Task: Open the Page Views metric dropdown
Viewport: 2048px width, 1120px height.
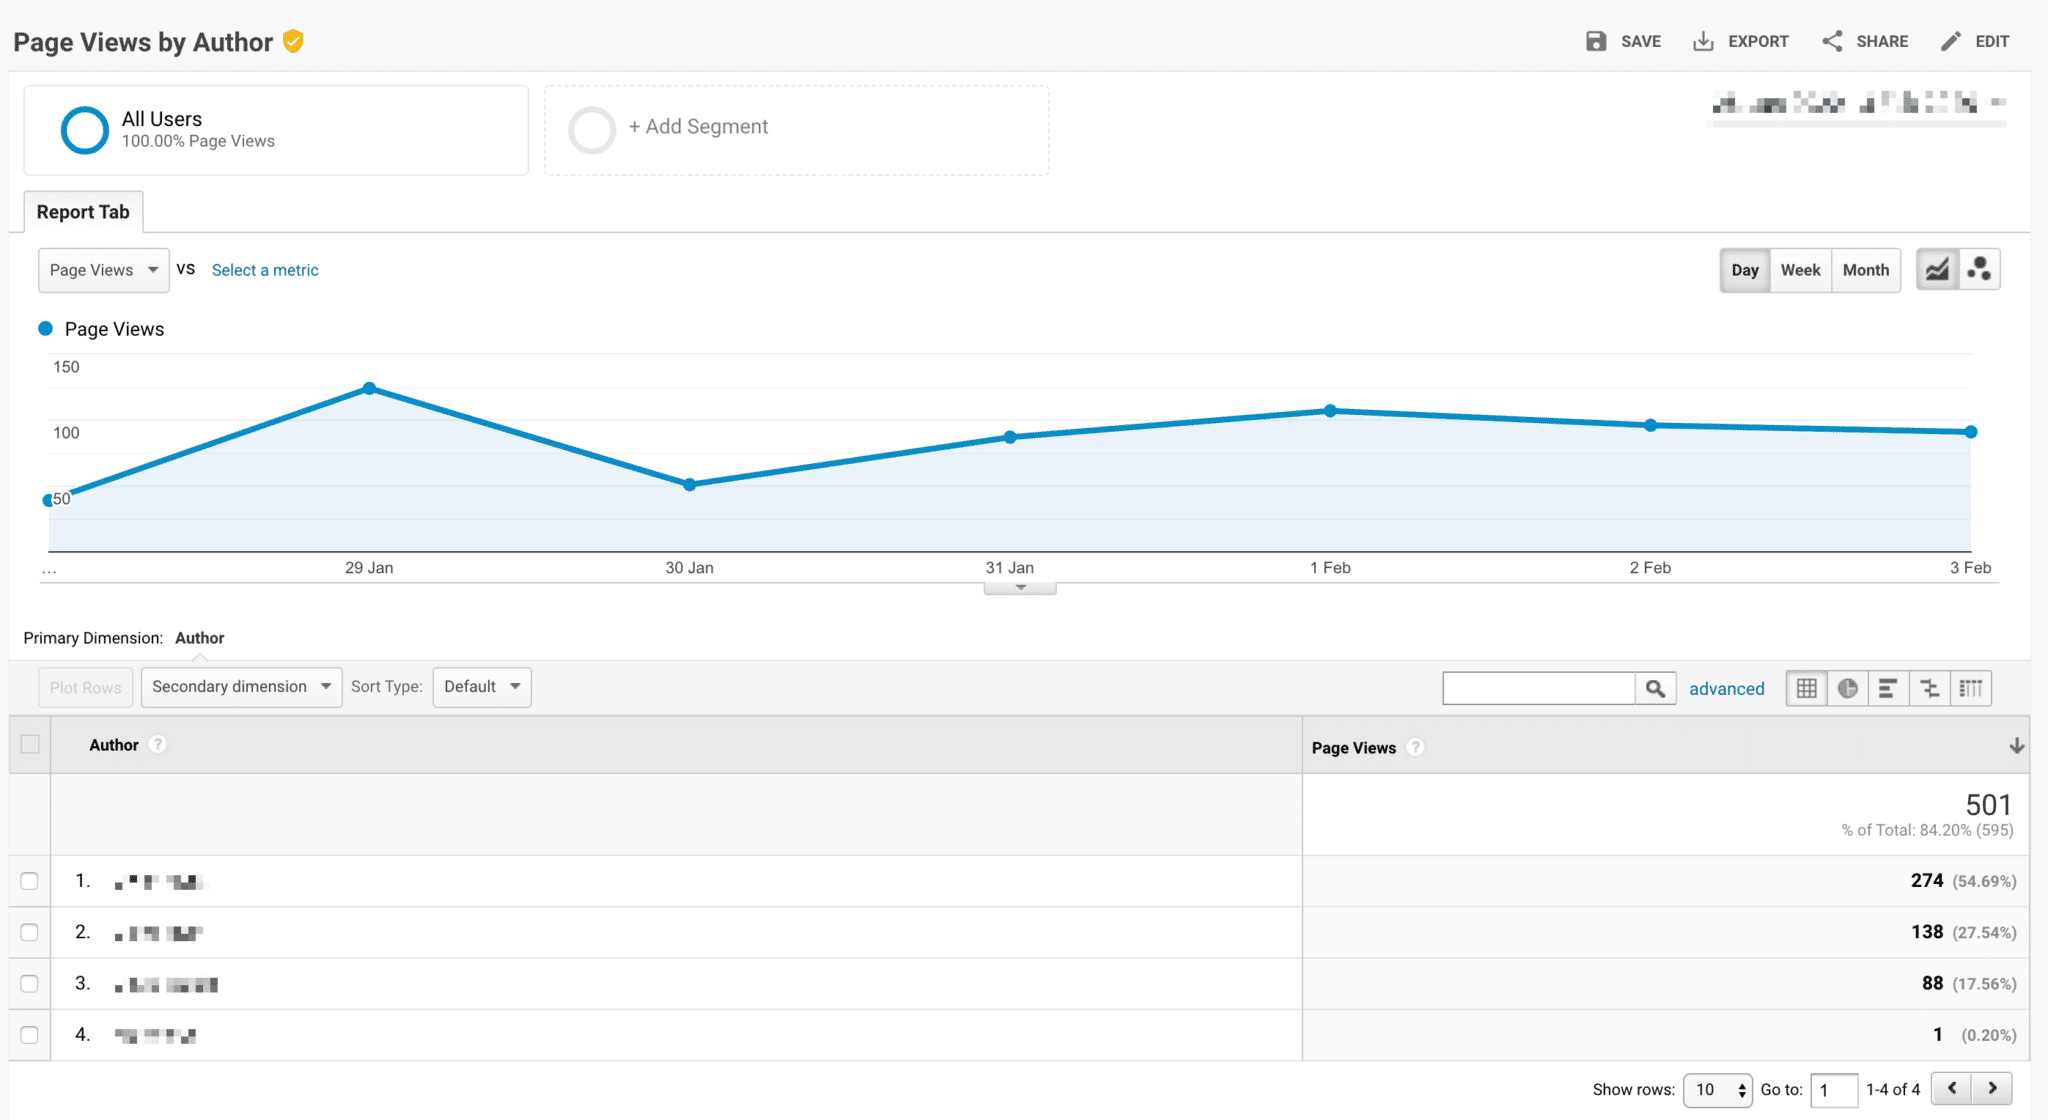Action: click(x=103, y=270)
